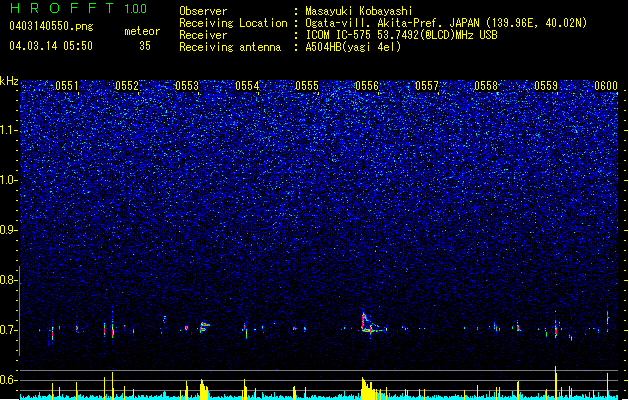Click the Receiver label

(203, 35)
